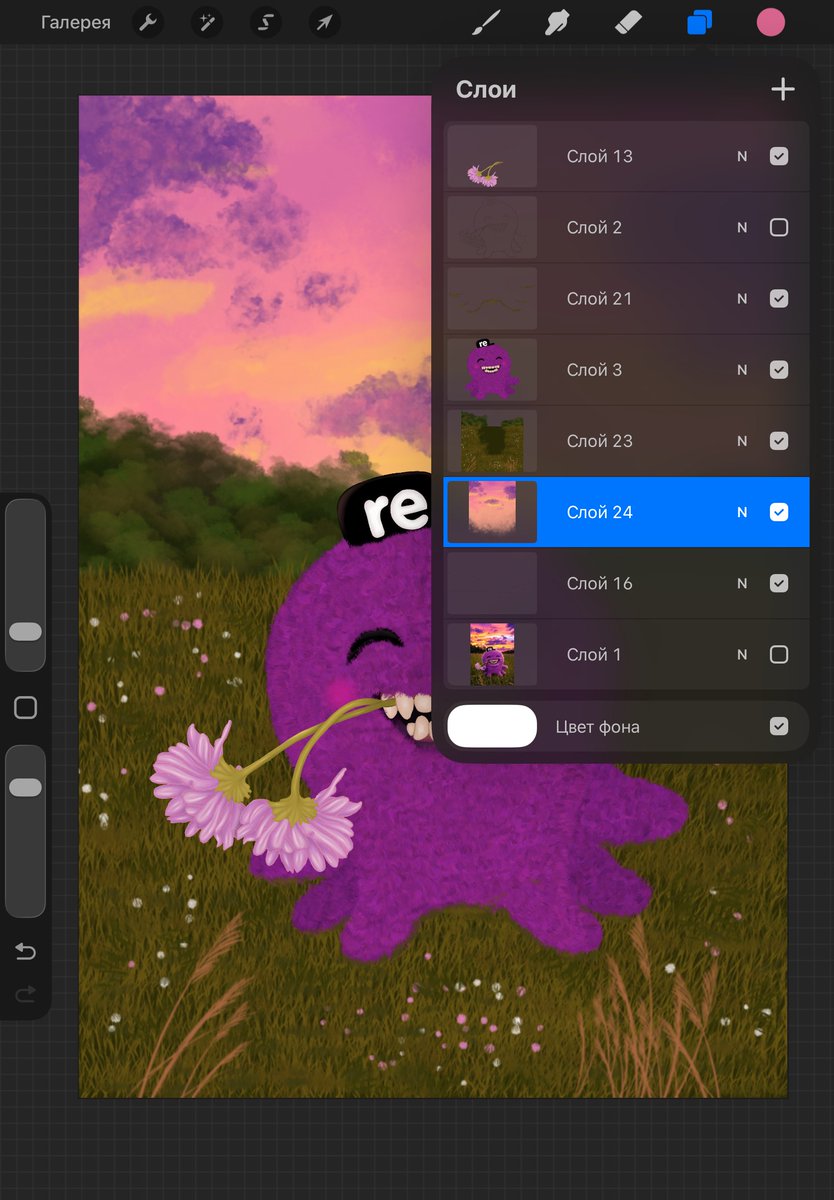This screenshot has height=1200, width=834.
Task: Select the layer named Слой 23
Action: 600,441
